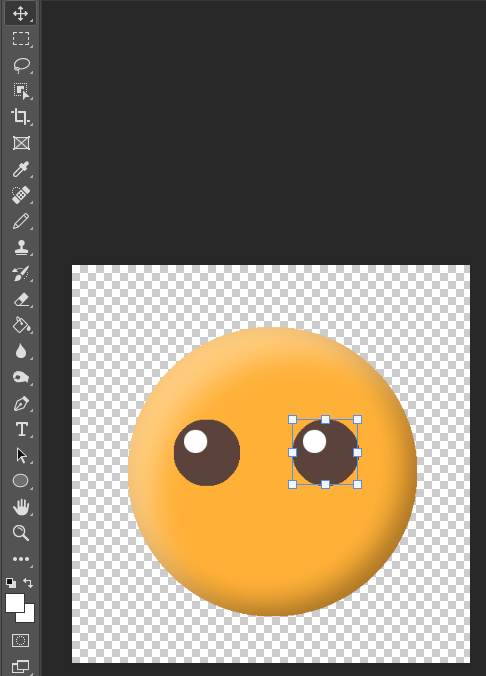This screenshot has width=486, height=676.
Task: Open the foreground color picker swatch
Action: [x=14, y=603]
